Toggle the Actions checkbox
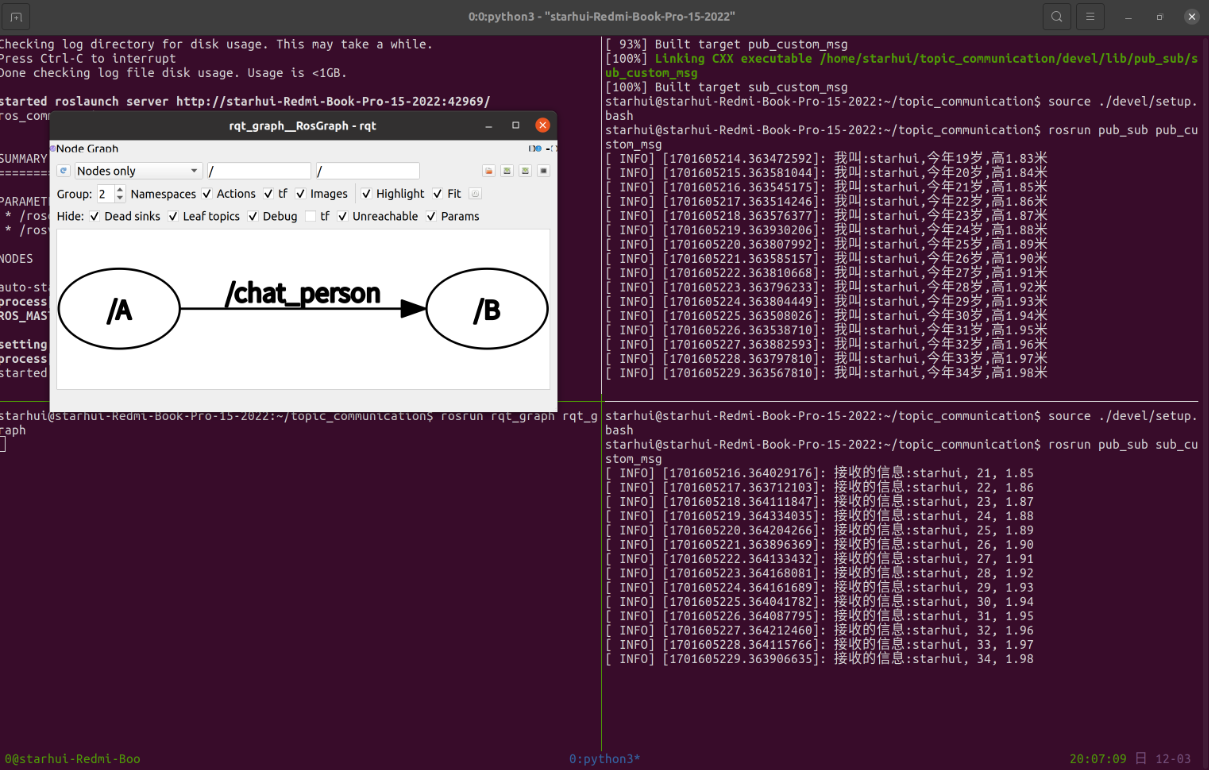This screenshot has width=1209, height=770. [x=207, y=194]
